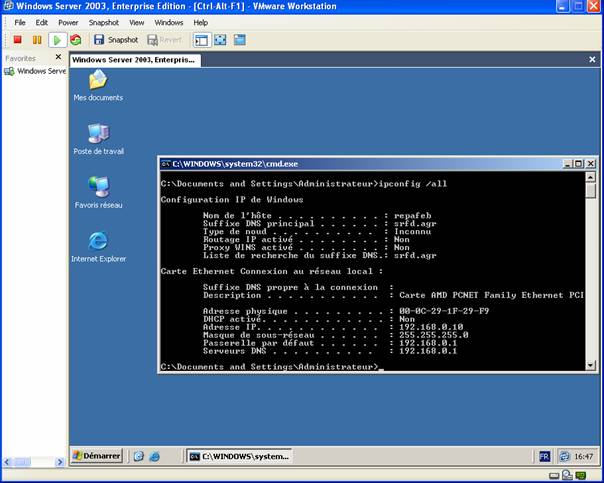Click Favorites panel scroll left arrow
Screen dimensions: 604x483
click(7, 462)
